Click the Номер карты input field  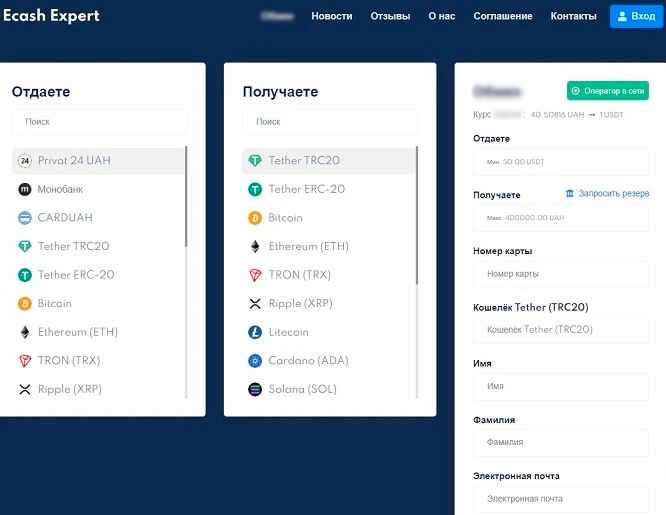(x=561, y=274)
